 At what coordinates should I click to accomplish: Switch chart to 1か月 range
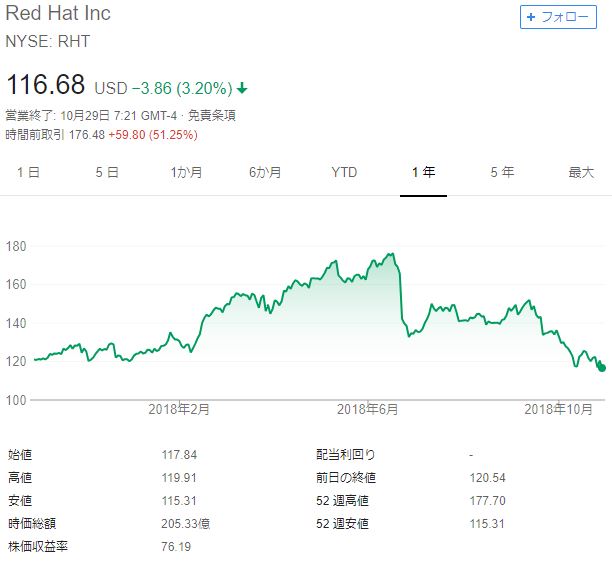pos(187,172)
